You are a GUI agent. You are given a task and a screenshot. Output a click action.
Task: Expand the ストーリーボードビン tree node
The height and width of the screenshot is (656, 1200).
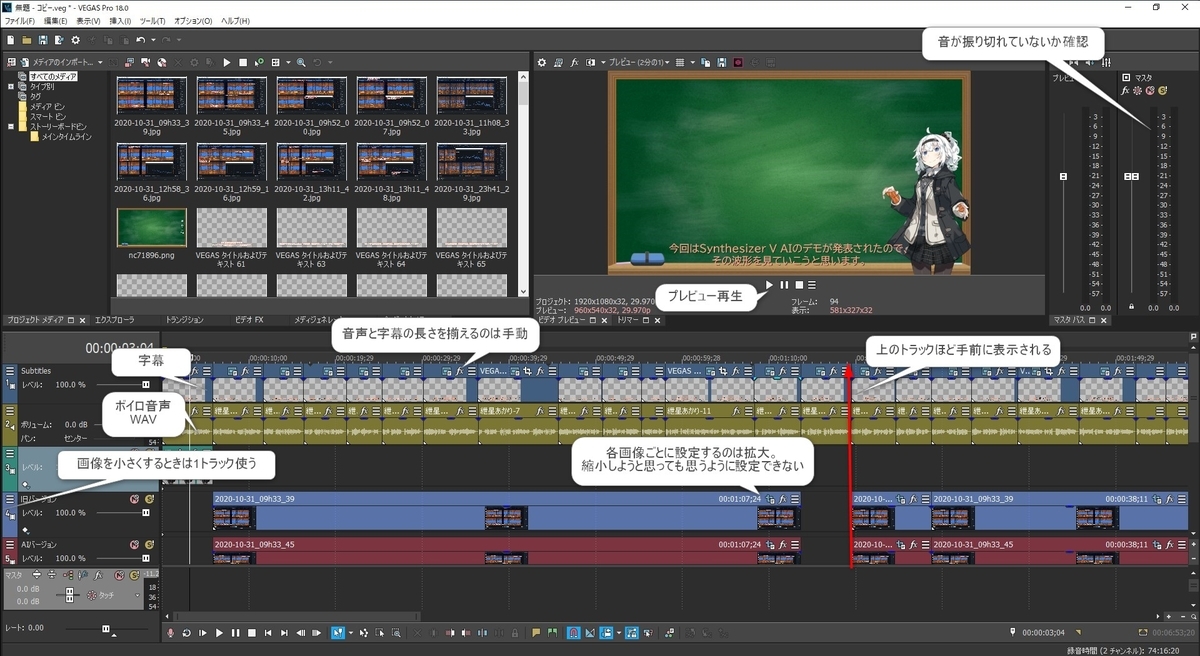click(x=12, y=126)
